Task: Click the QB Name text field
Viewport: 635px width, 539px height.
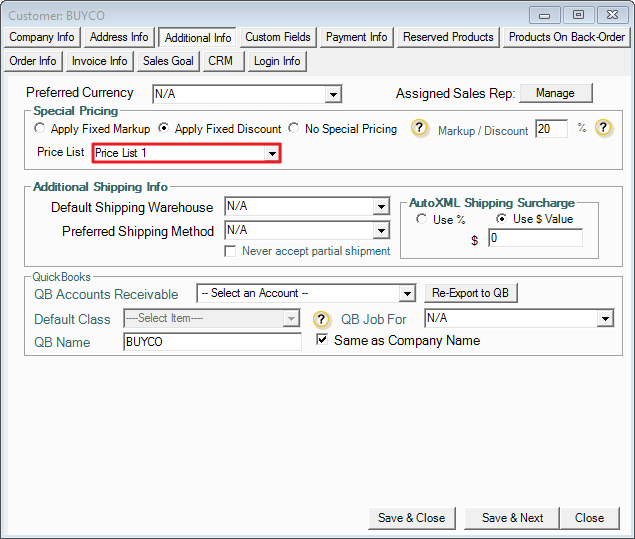Action: pyautogui.click(x=211, y=342)
